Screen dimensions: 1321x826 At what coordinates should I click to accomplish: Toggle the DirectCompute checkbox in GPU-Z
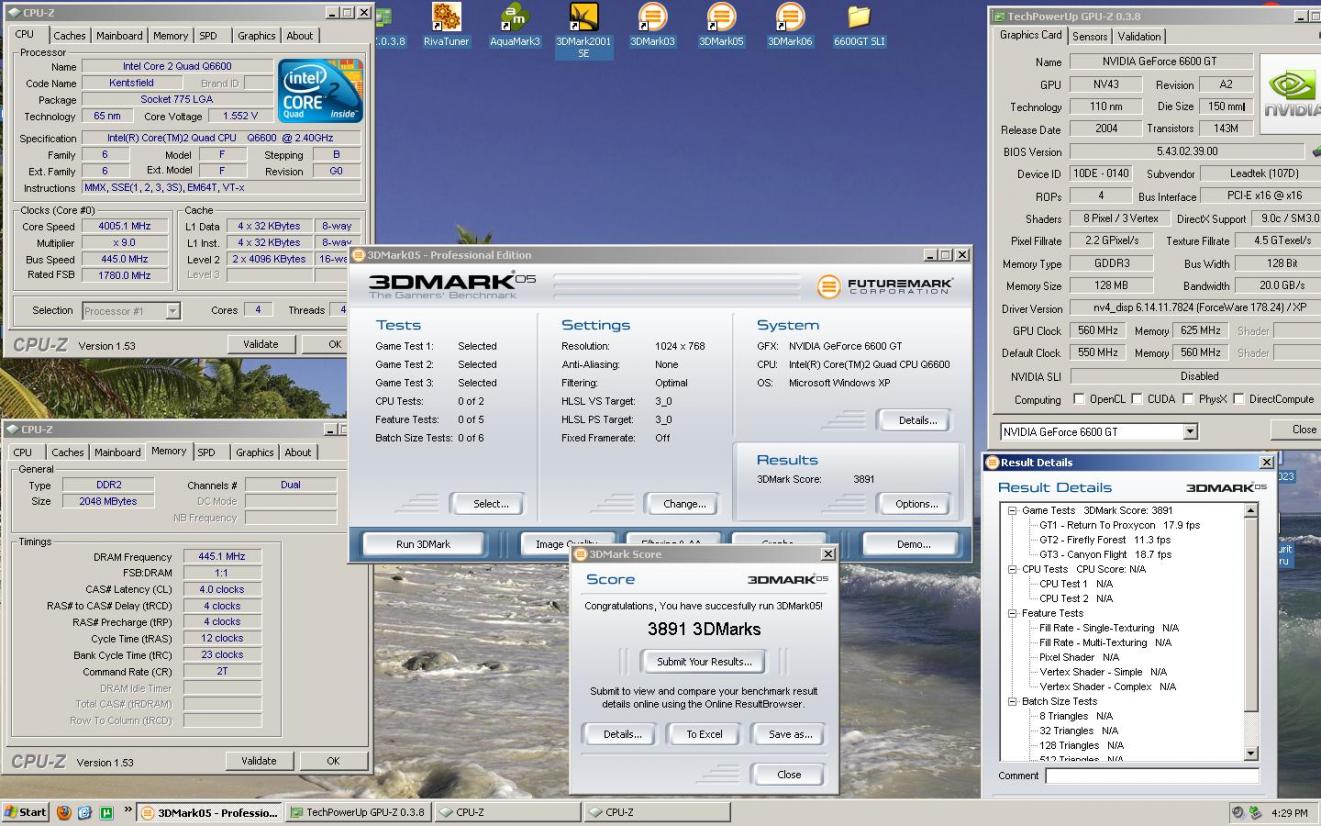(1240, 399)
